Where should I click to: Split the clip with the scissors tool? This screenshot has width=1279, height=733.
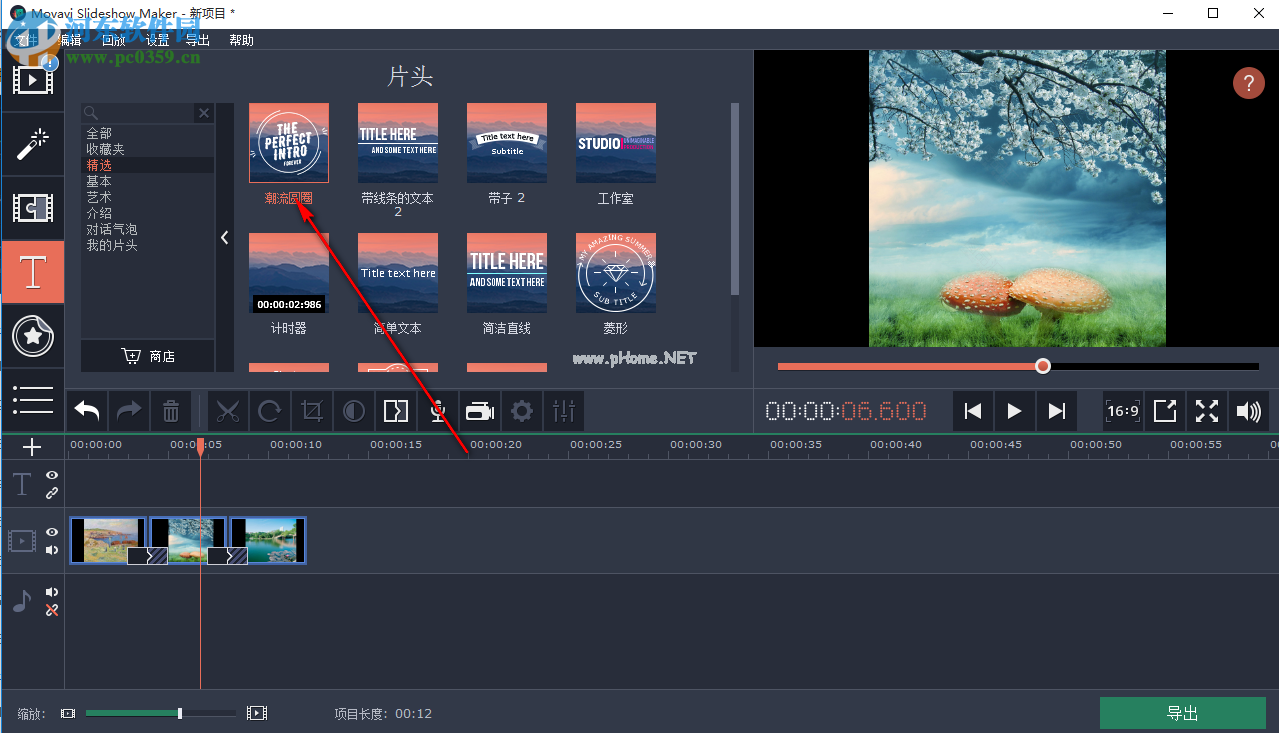228,410
